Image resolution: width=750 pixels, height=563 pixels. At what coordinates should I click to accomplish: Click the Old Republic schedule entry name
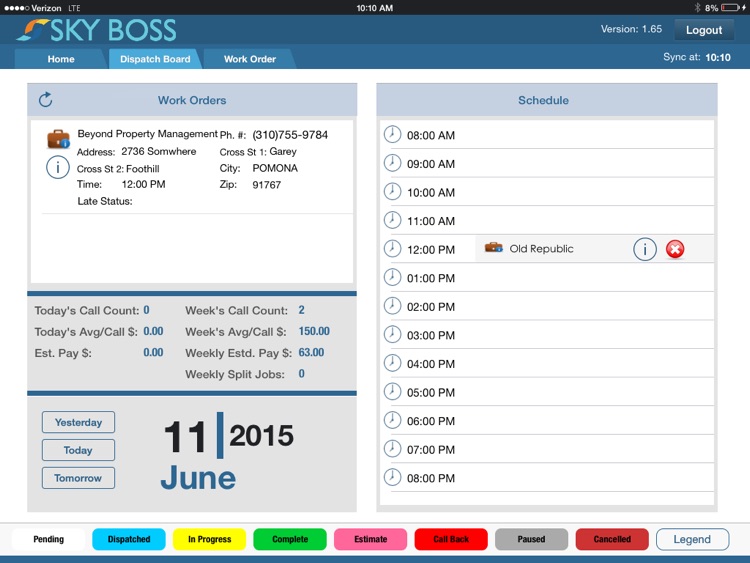(x=541, y=249)
